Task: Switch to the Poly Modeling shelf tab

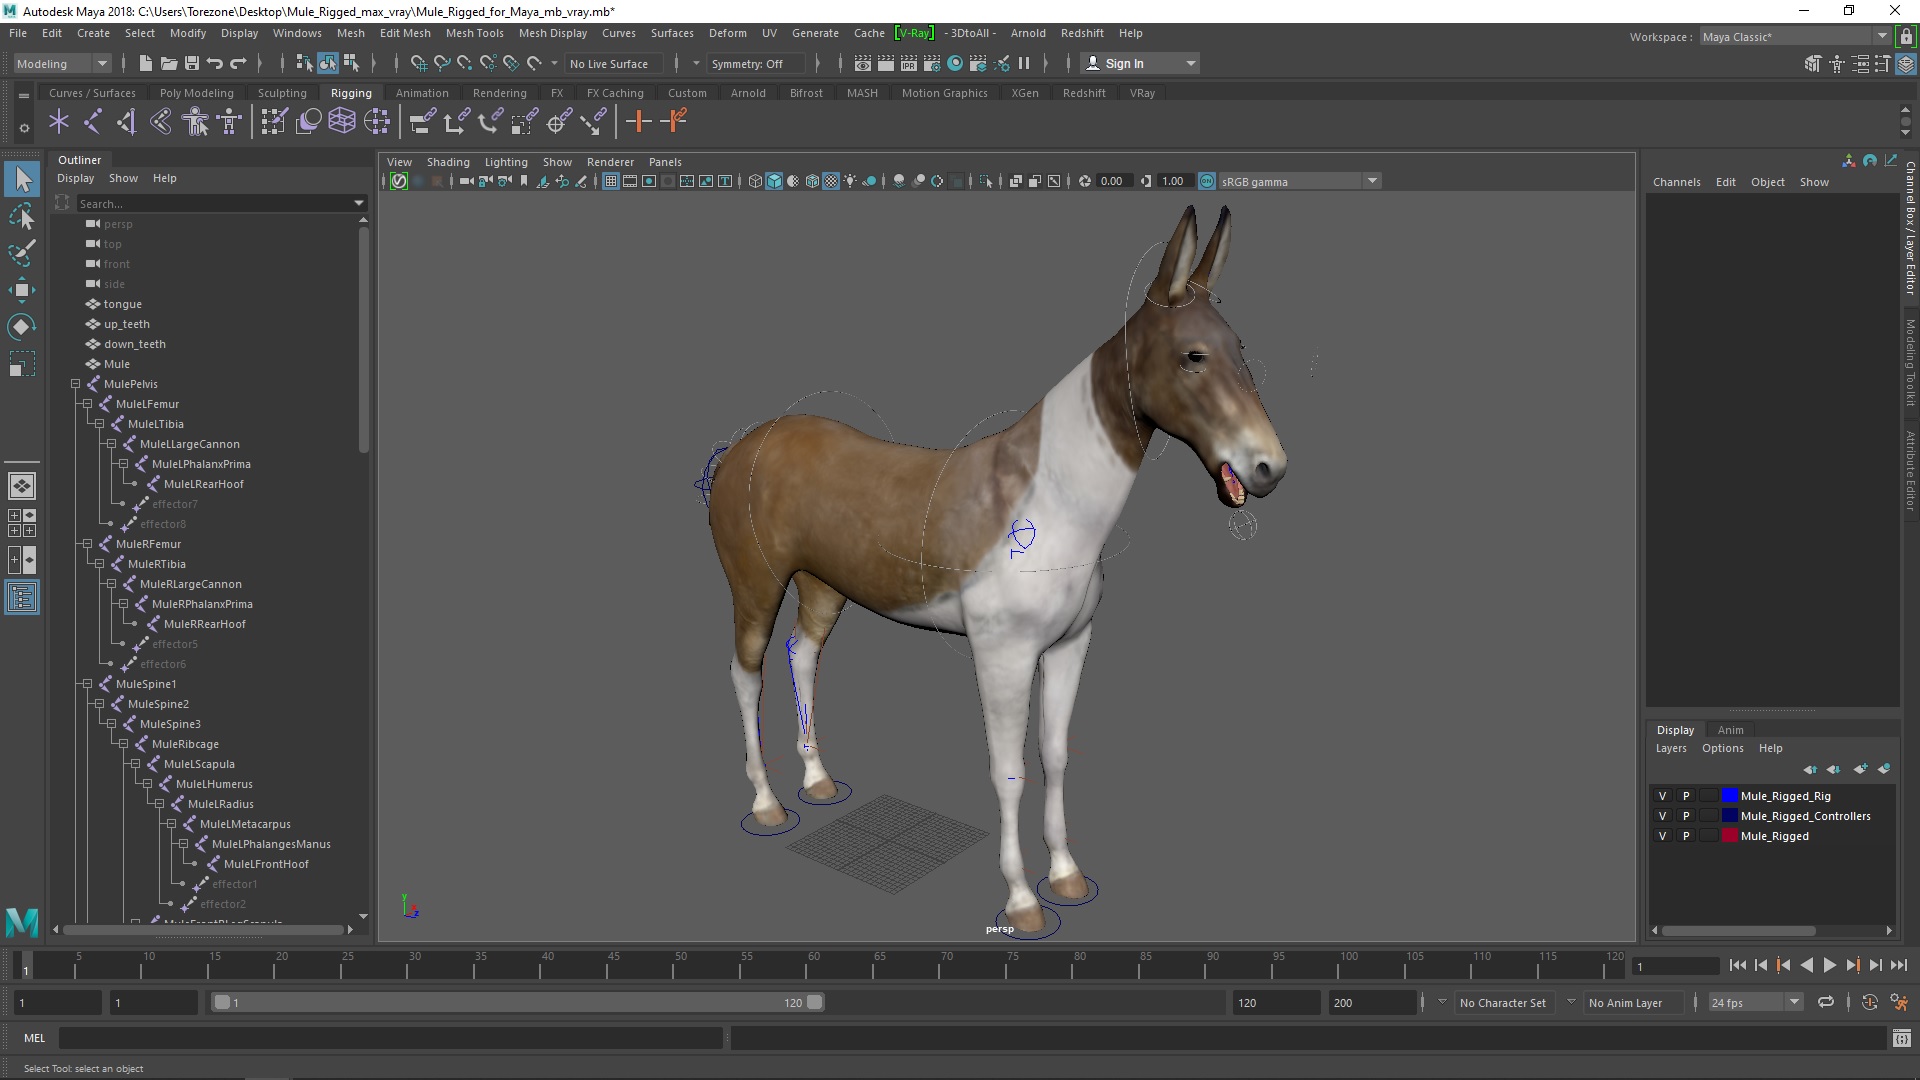Action: [x=196, y=93]
